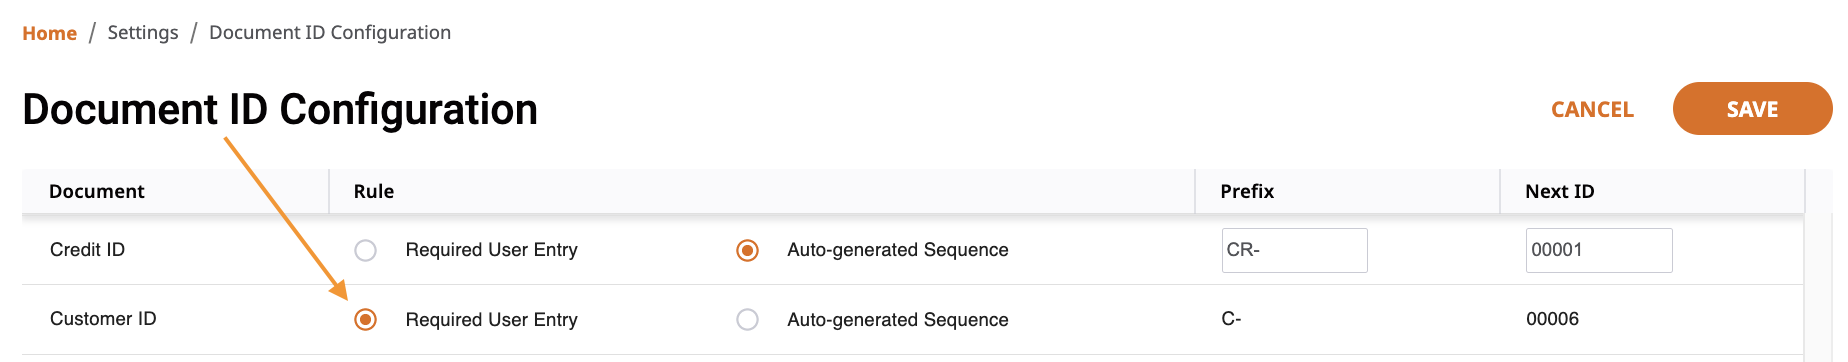Click the CANCEL button
1848x362 pixels.
pyautogui.click(x=1592, y=109)
